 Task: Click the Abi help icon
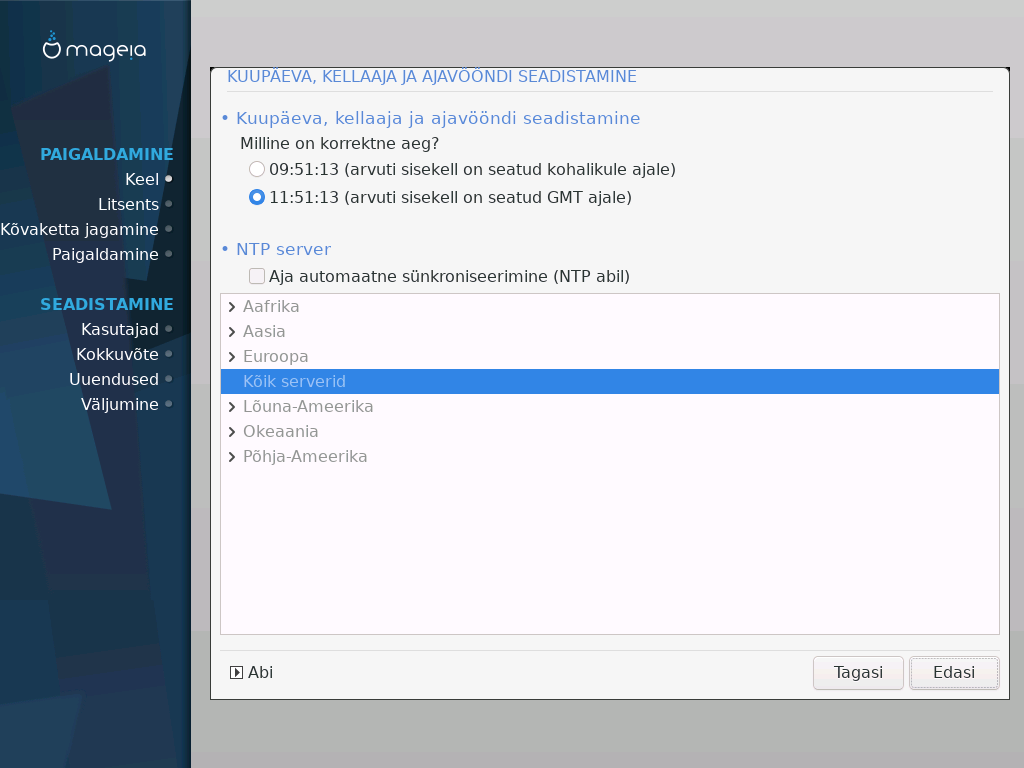click(x=237, y=673)
